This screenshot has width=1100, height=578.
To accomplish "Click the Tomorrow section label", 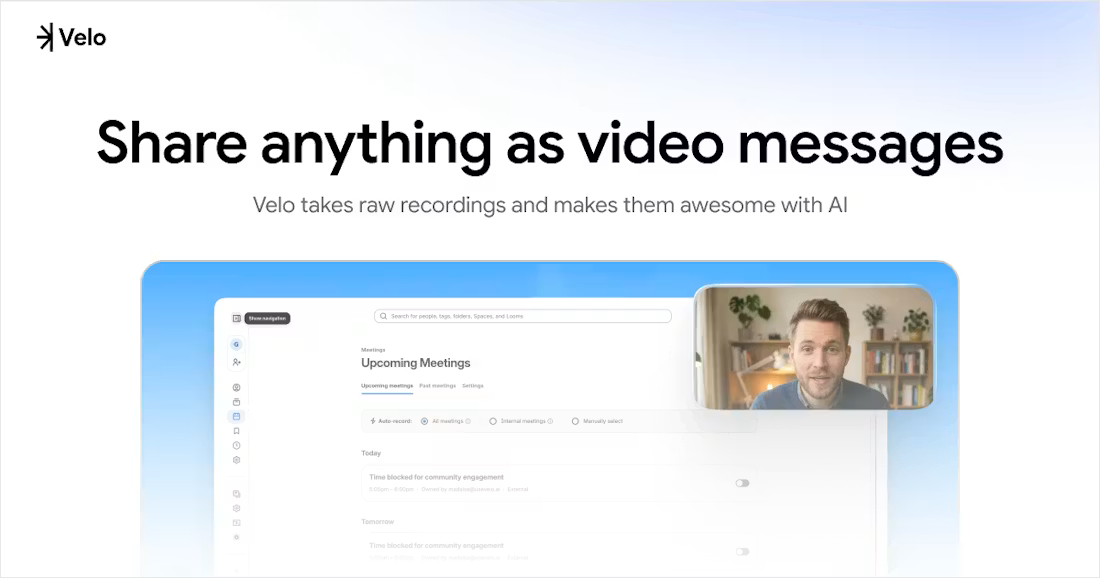I will [x=377, y=522].
